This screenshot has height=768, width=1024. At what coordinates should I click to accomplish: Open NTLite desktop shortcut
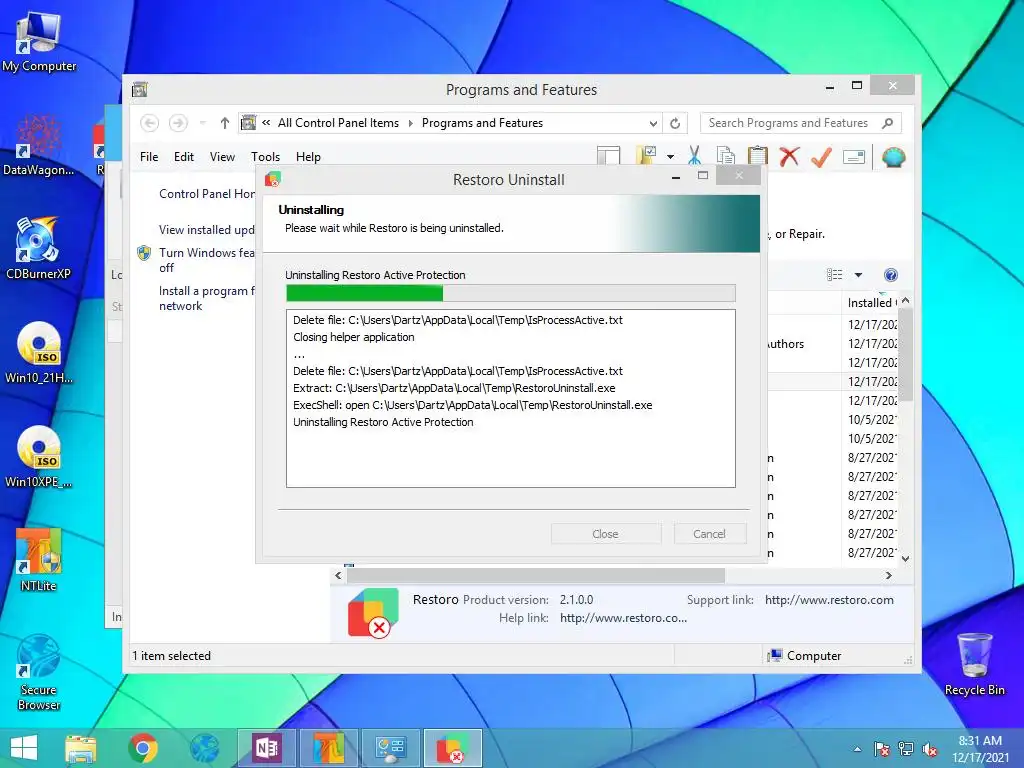click(x=39, y=560)
